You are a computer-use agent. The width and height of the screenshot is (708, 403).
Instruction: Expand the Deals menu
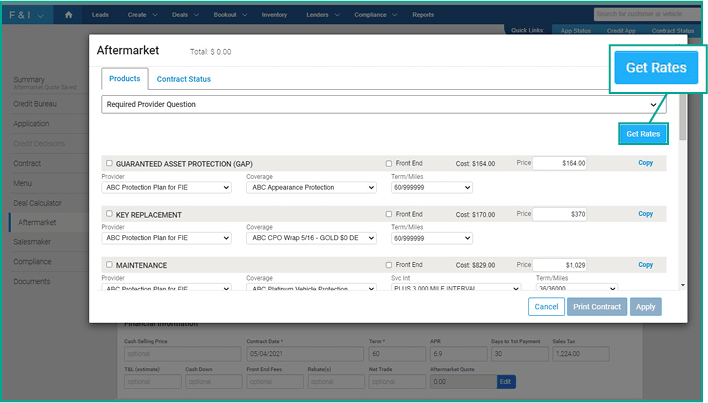tap(185, 14)
